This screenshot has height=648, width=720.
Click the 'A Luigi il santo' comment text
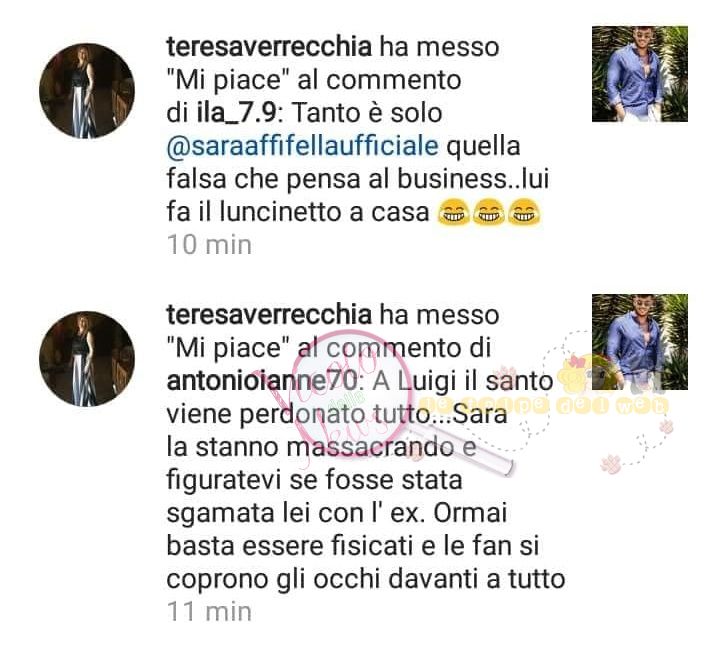click(462, 381)
